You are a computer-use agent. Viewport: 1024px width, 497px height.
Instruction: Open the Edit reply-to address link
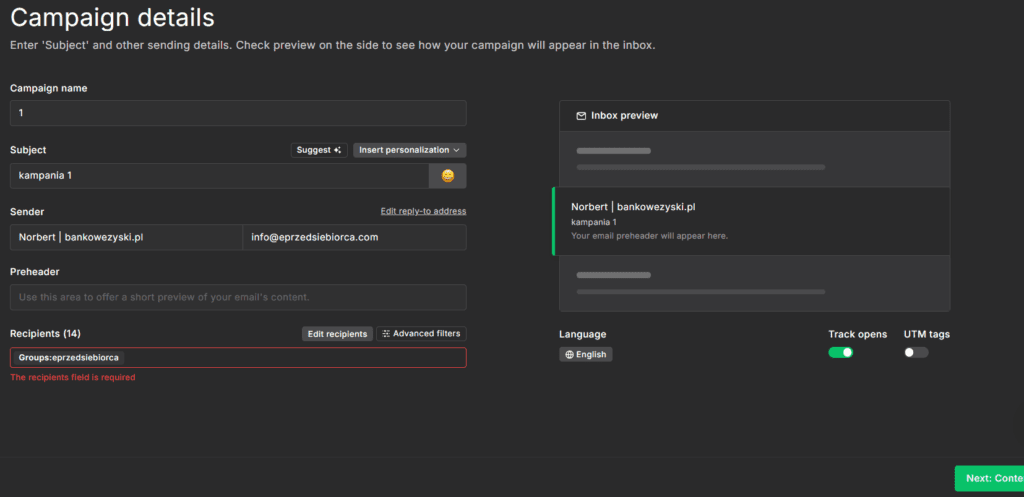(423, 211)
